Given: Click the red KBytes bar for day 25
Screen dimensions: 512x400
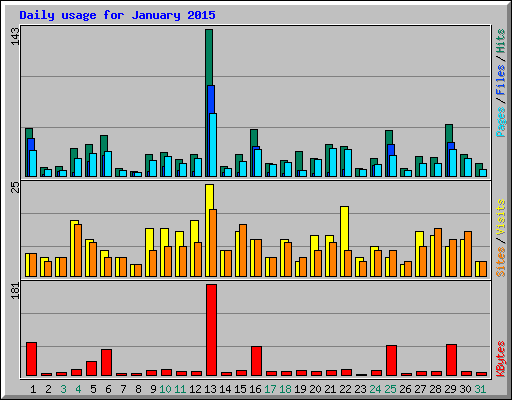Looking at the screenshot, I should click(391, 360).
